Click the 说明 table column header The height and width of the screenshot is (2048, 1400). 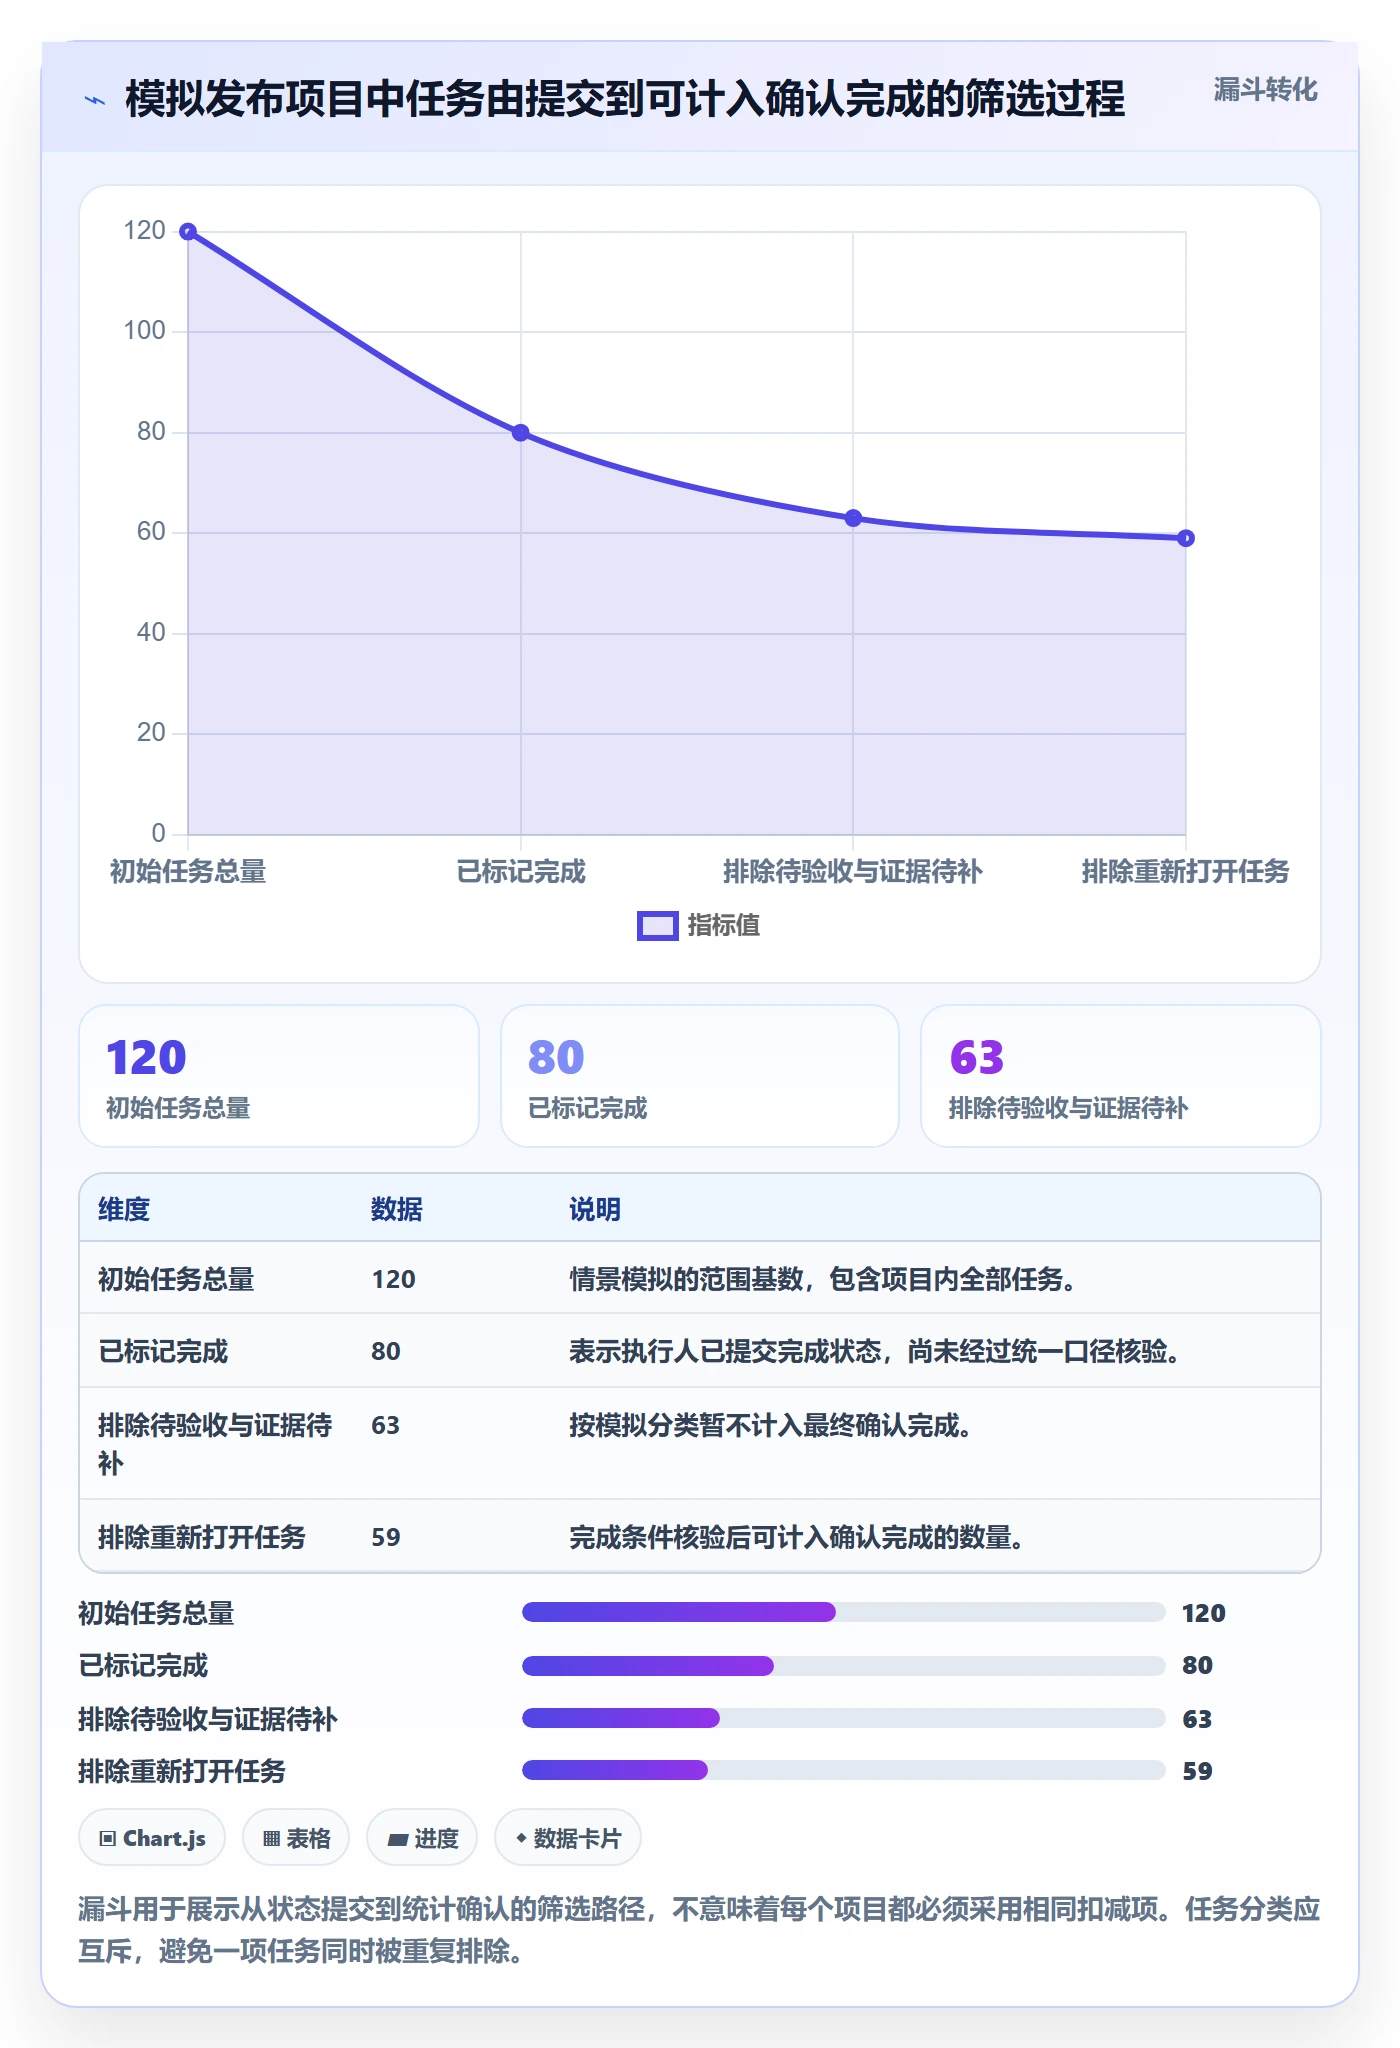(595, 1209)
